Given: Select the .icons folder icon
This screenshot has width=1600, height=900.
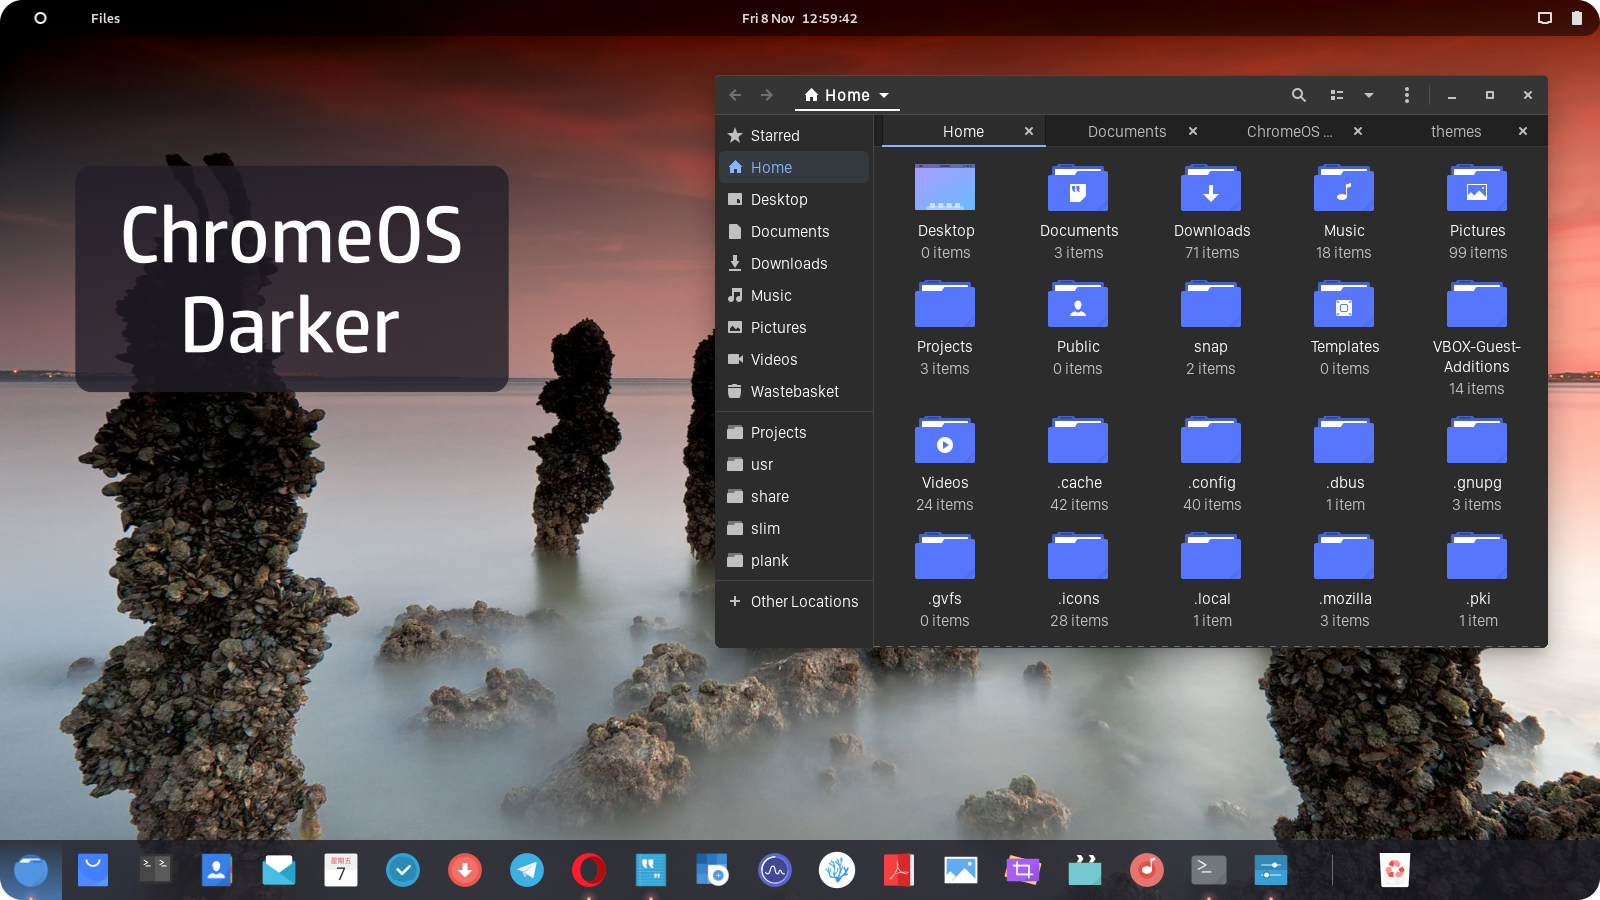Looking at the screenshot, I should [1078, 556].
